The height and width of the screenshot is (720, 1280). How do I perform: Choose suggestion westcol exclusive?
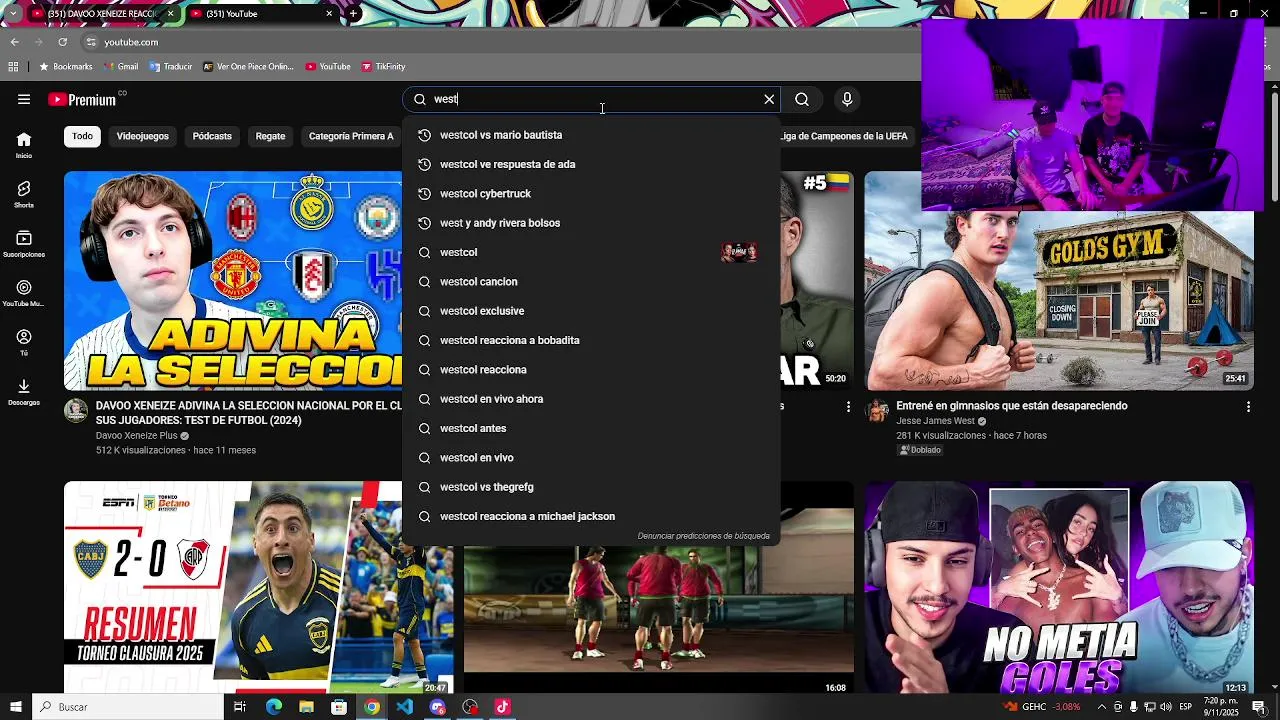click(x=591, y=311)
